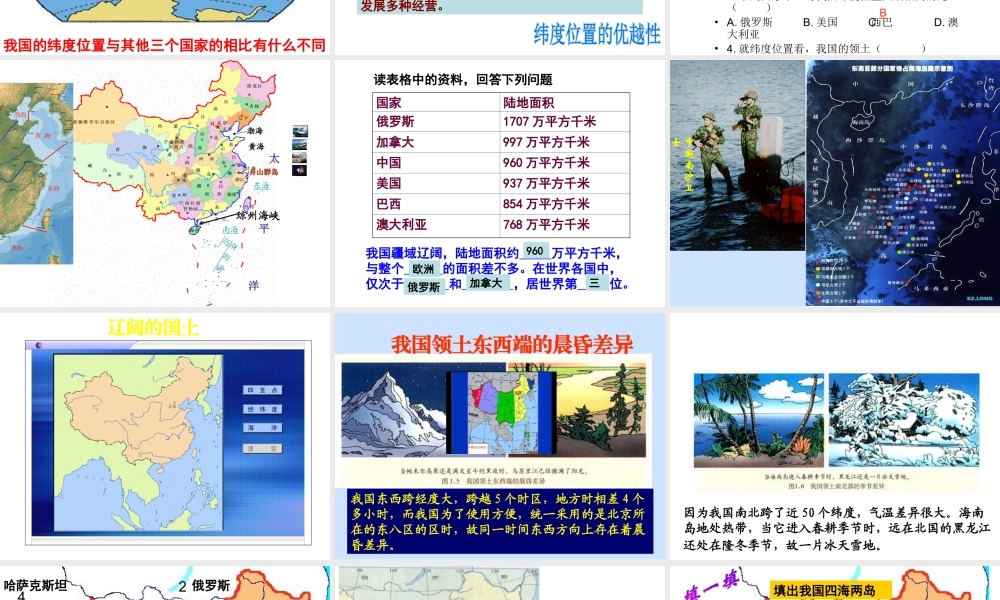Click the 经纬度 button in the 辽阔的国土 slide
The image size is (1000, 600).
click(x=262, y=409)
